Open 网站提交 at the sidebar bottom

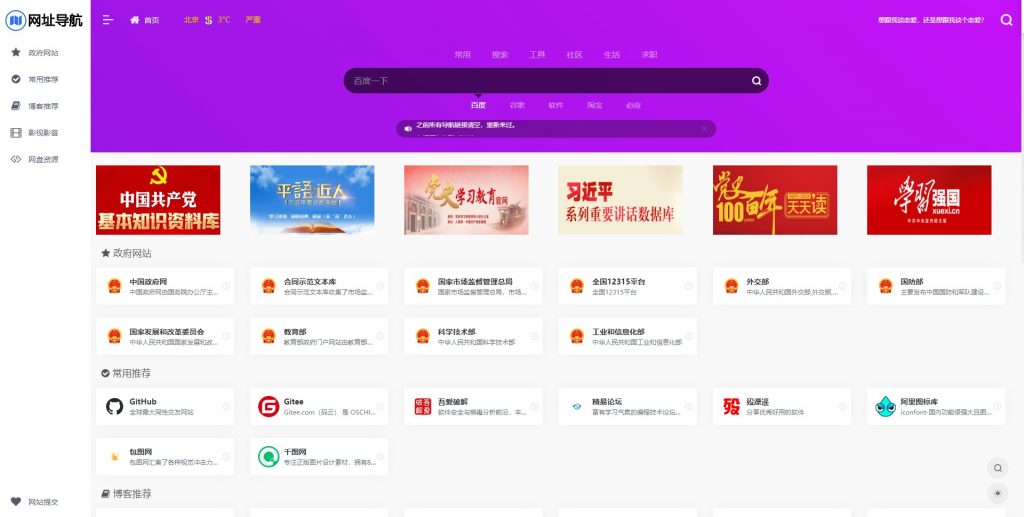[45, 502]
